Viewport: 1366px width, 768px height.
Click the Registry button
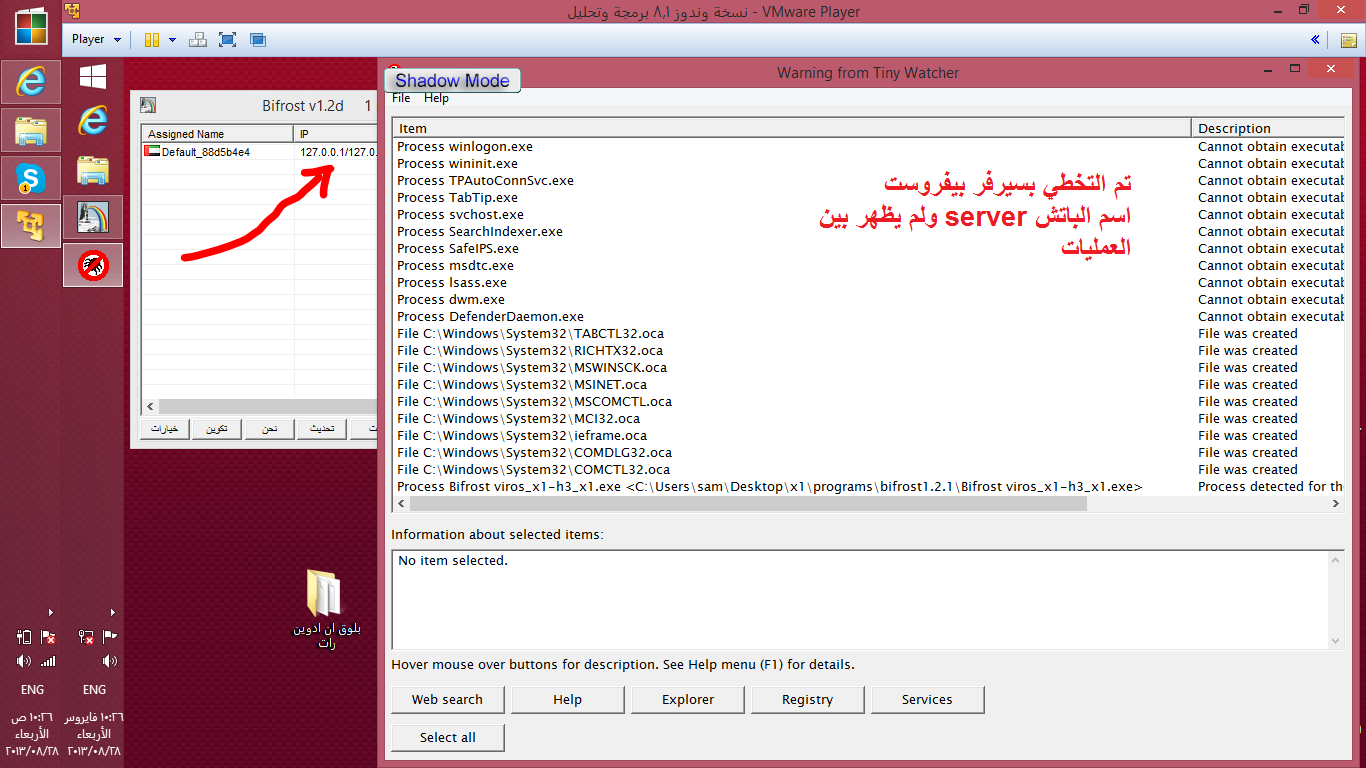pyautogui.click(x=807, y=700)
